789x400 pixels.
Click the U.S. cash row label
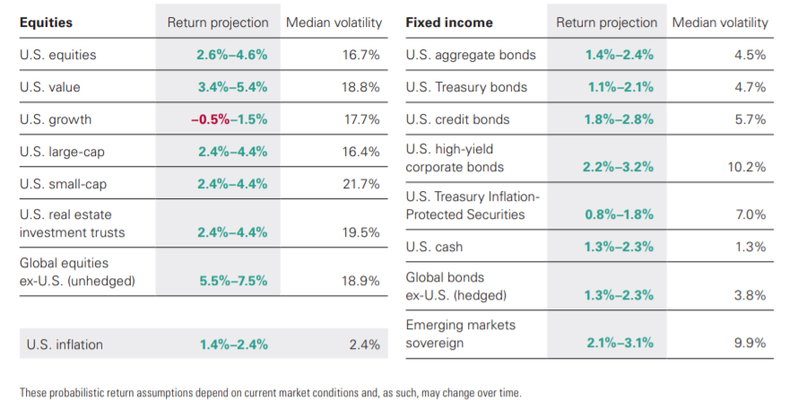[434, 247]
